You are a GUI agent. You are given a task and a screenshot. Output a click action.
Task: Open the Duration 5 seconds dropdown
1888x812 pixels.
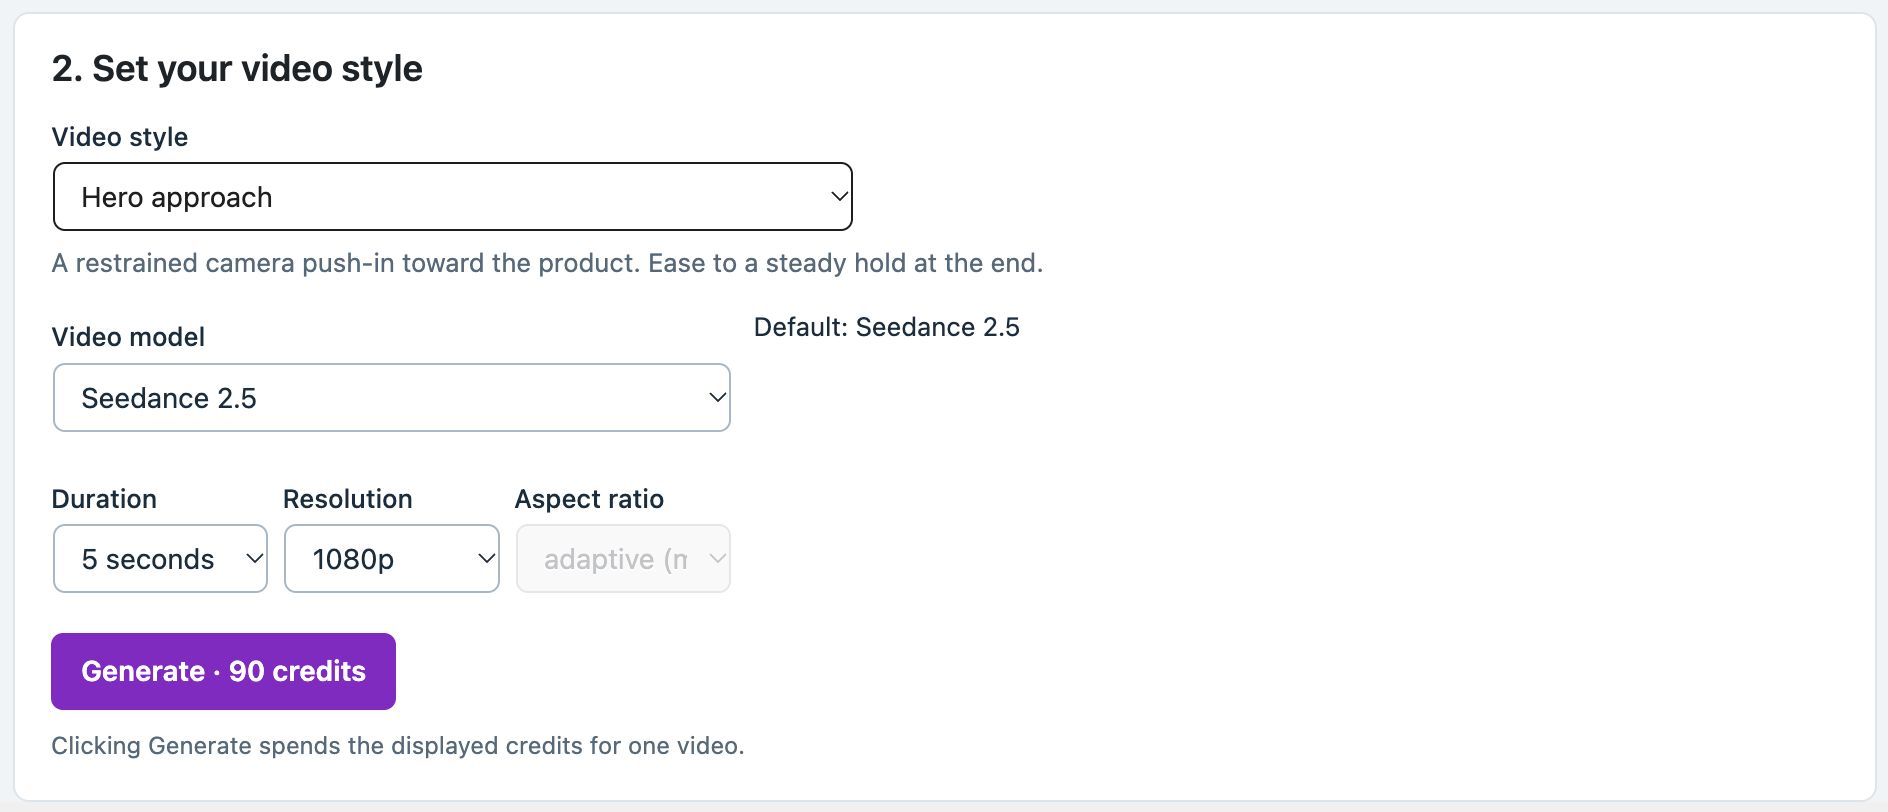(160, 559)
